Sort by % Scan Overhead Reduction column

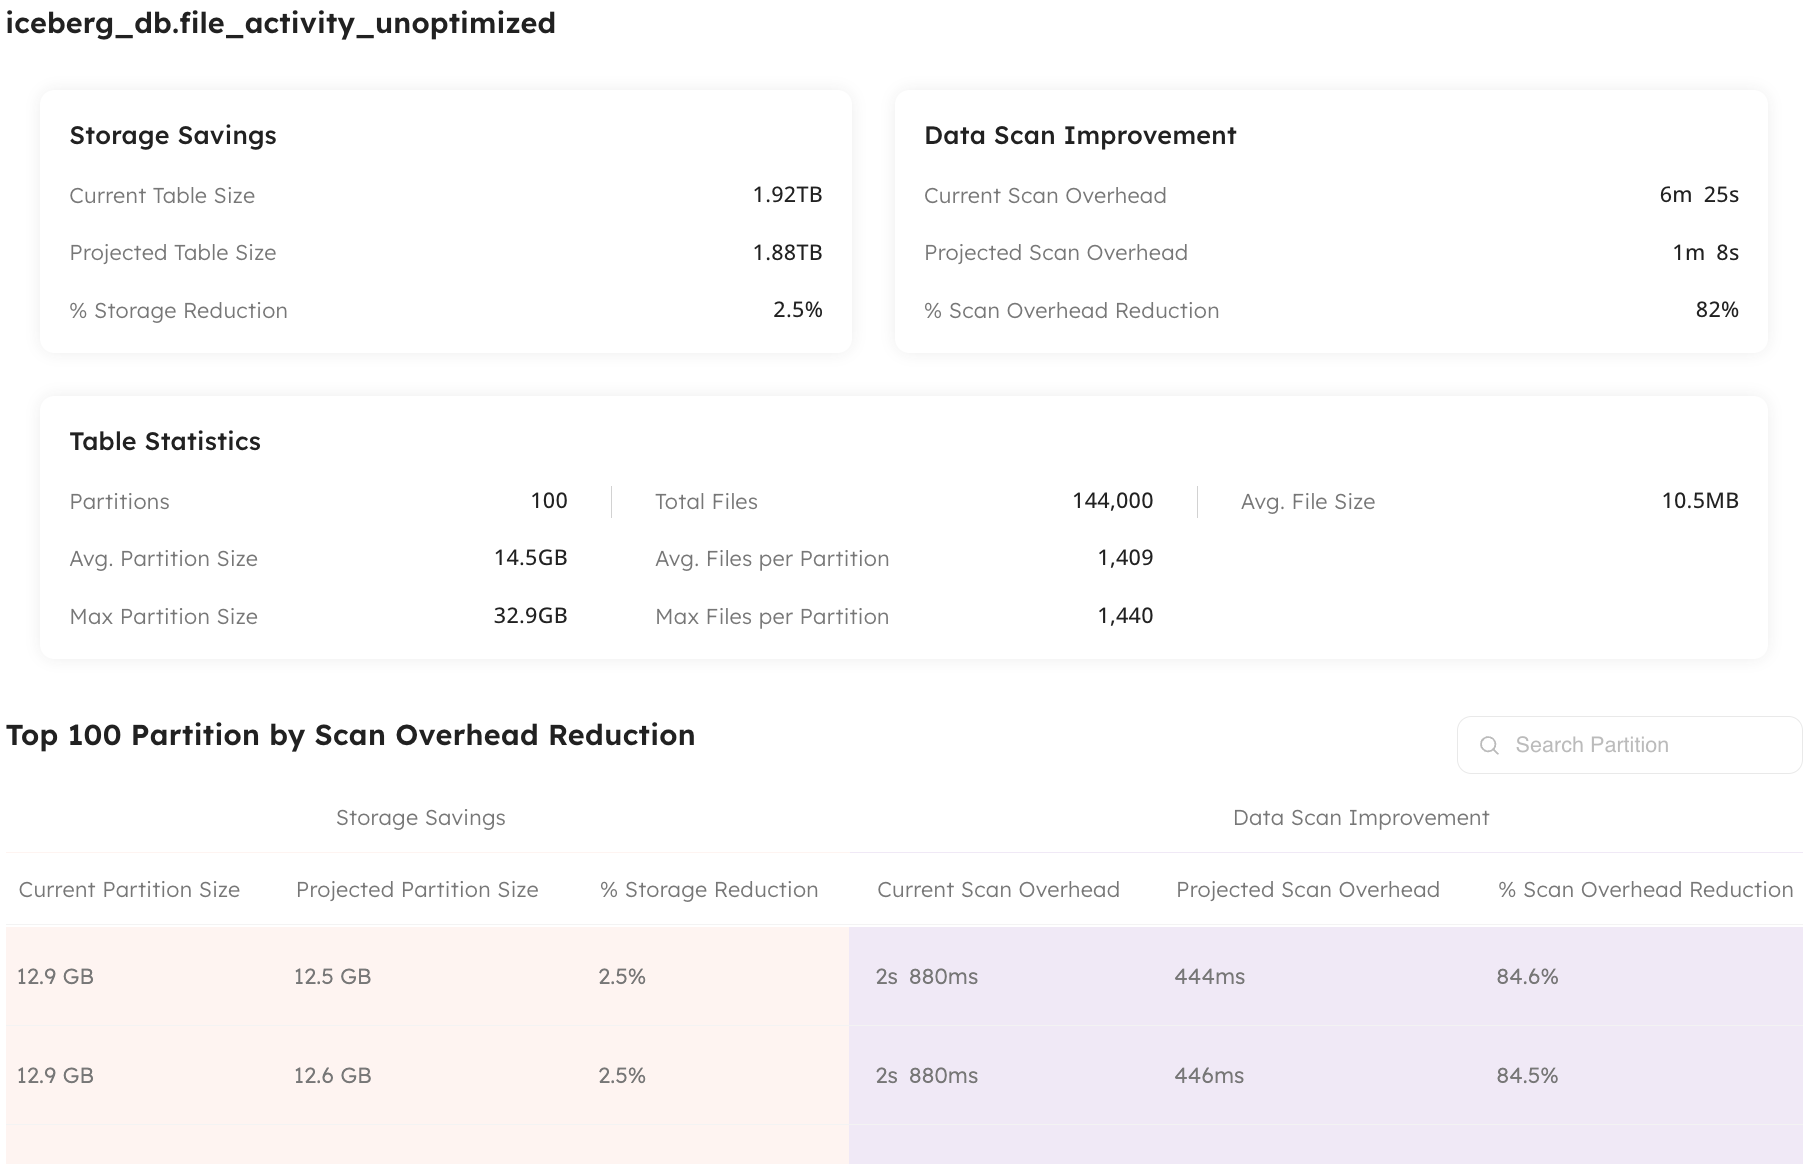[x=1645, y=890]
